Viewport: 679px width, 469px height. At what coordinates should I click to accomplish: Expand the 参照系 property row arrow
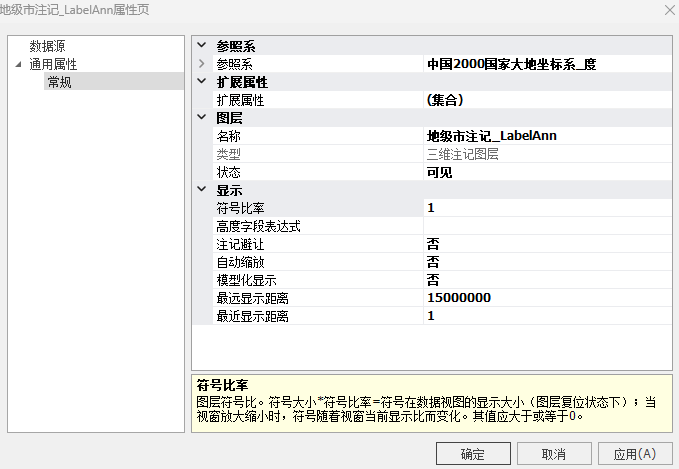click(x=202, y=64)
